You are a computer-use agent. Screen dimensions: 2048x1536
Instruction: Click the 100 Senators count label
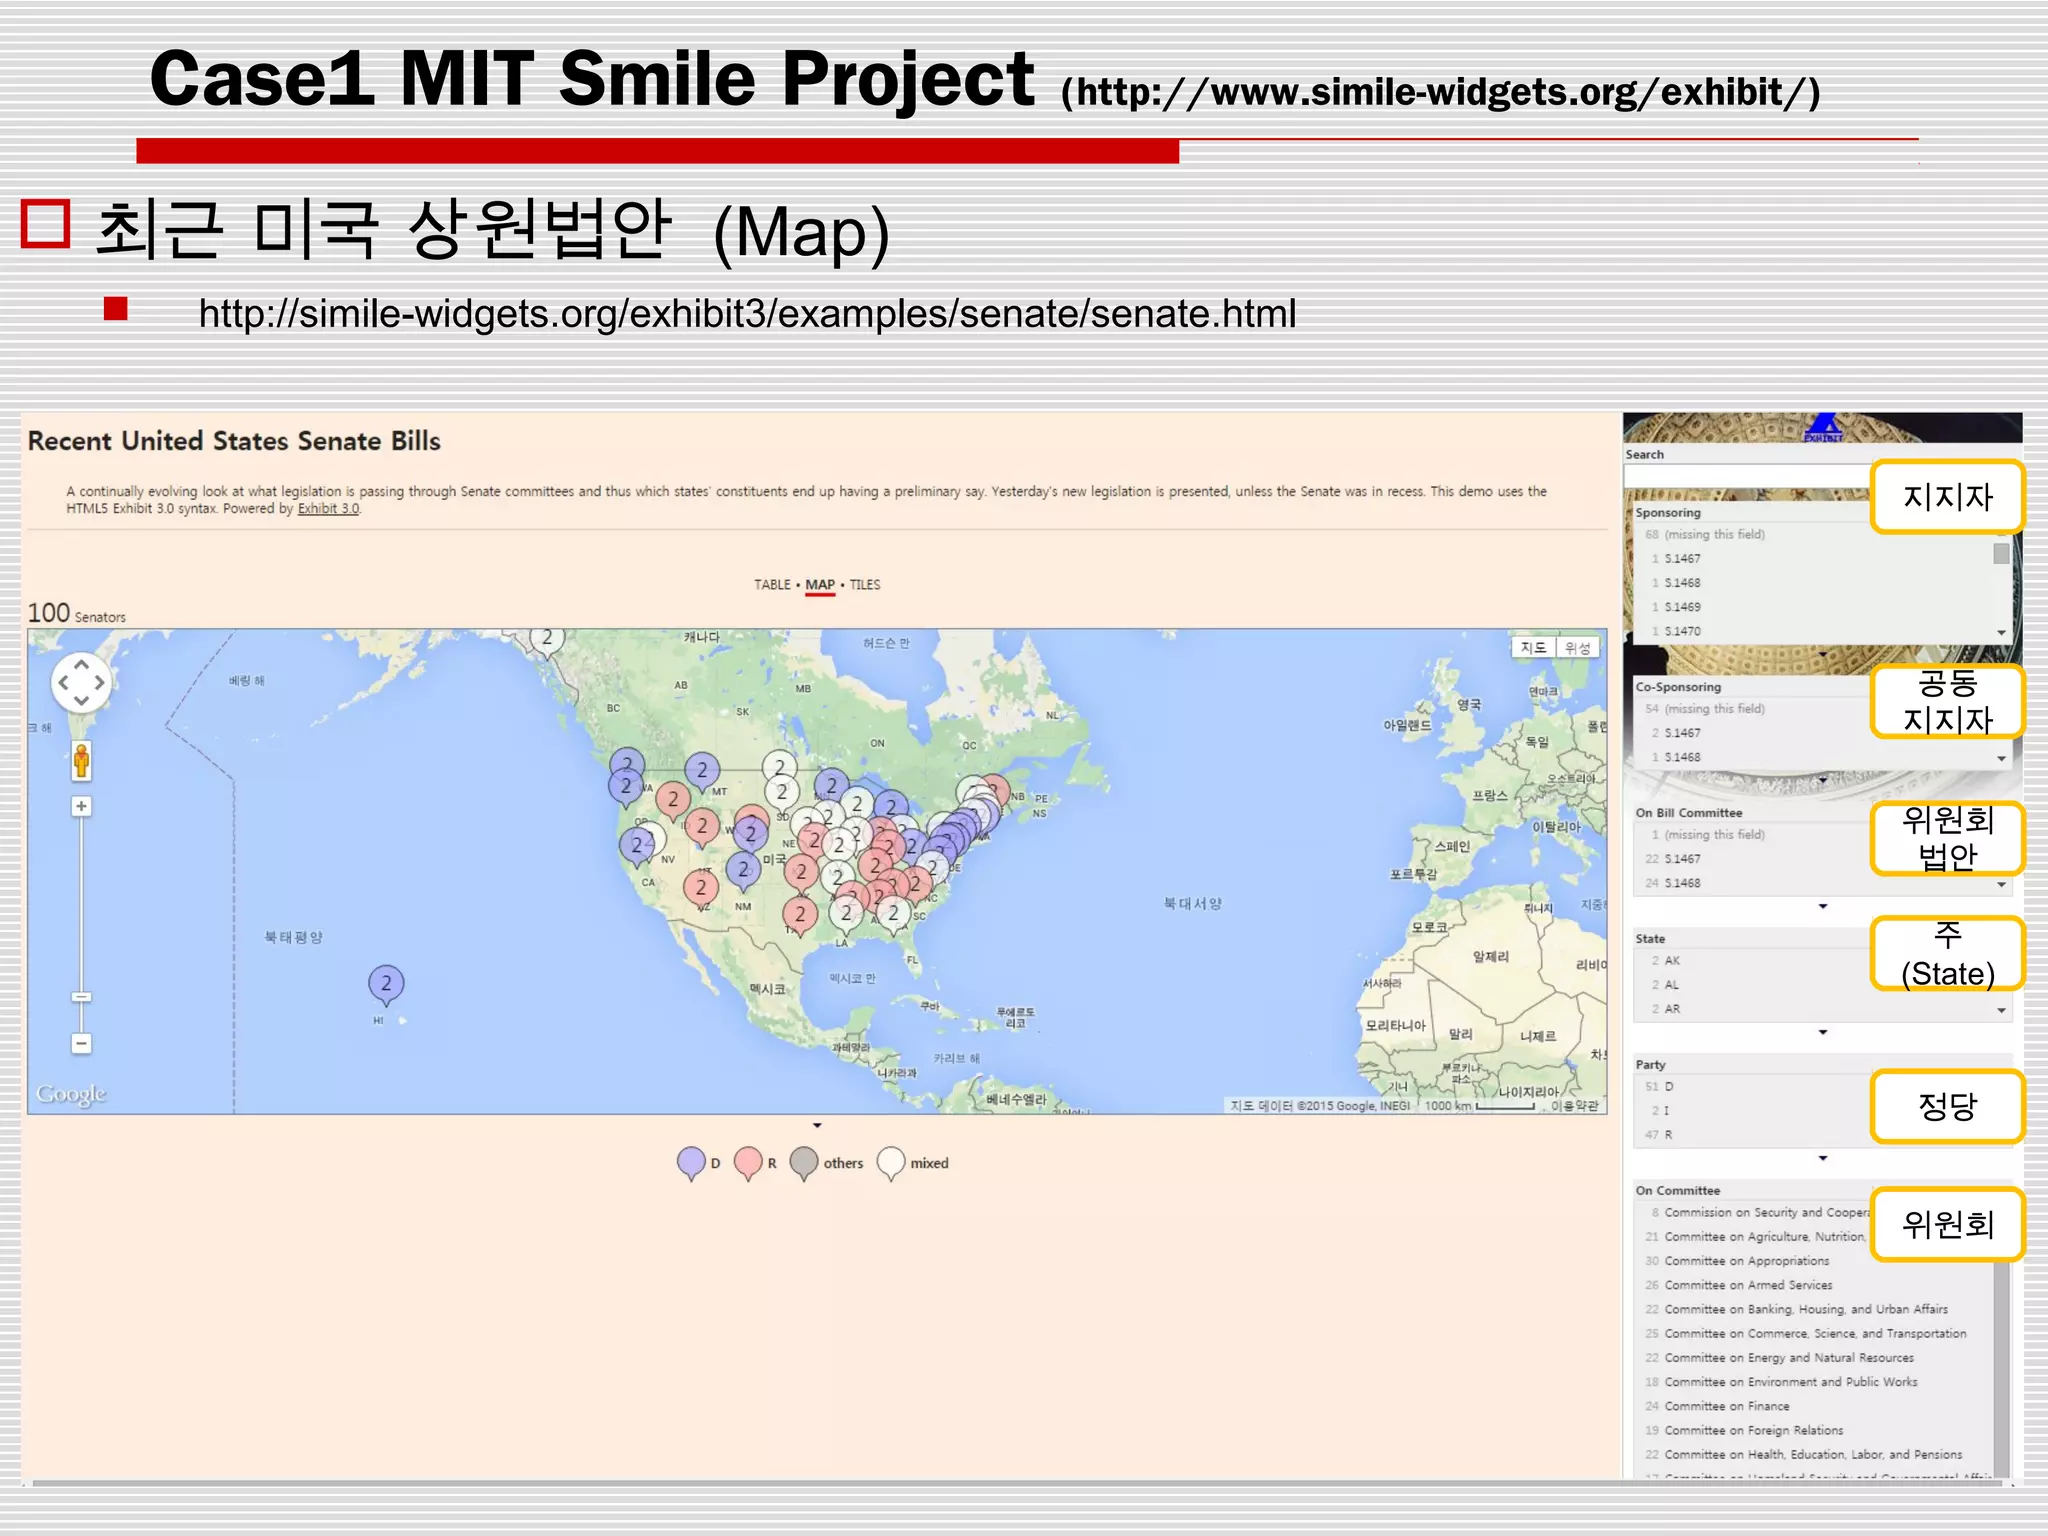click(x=77, y=613)
